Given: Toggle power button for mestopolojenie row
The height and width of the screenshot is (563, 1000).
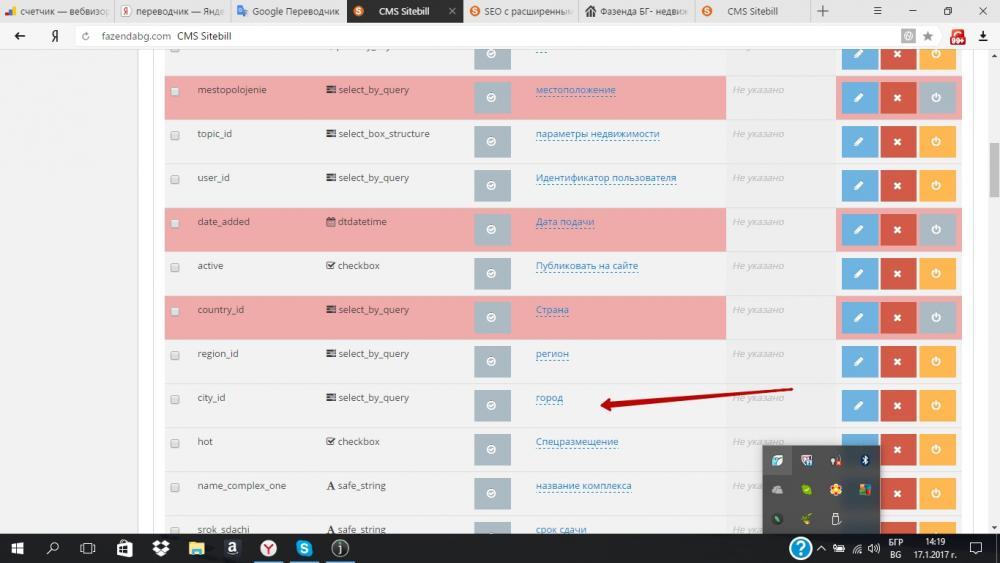Looking at the screenshot, I should pos(936,98).
